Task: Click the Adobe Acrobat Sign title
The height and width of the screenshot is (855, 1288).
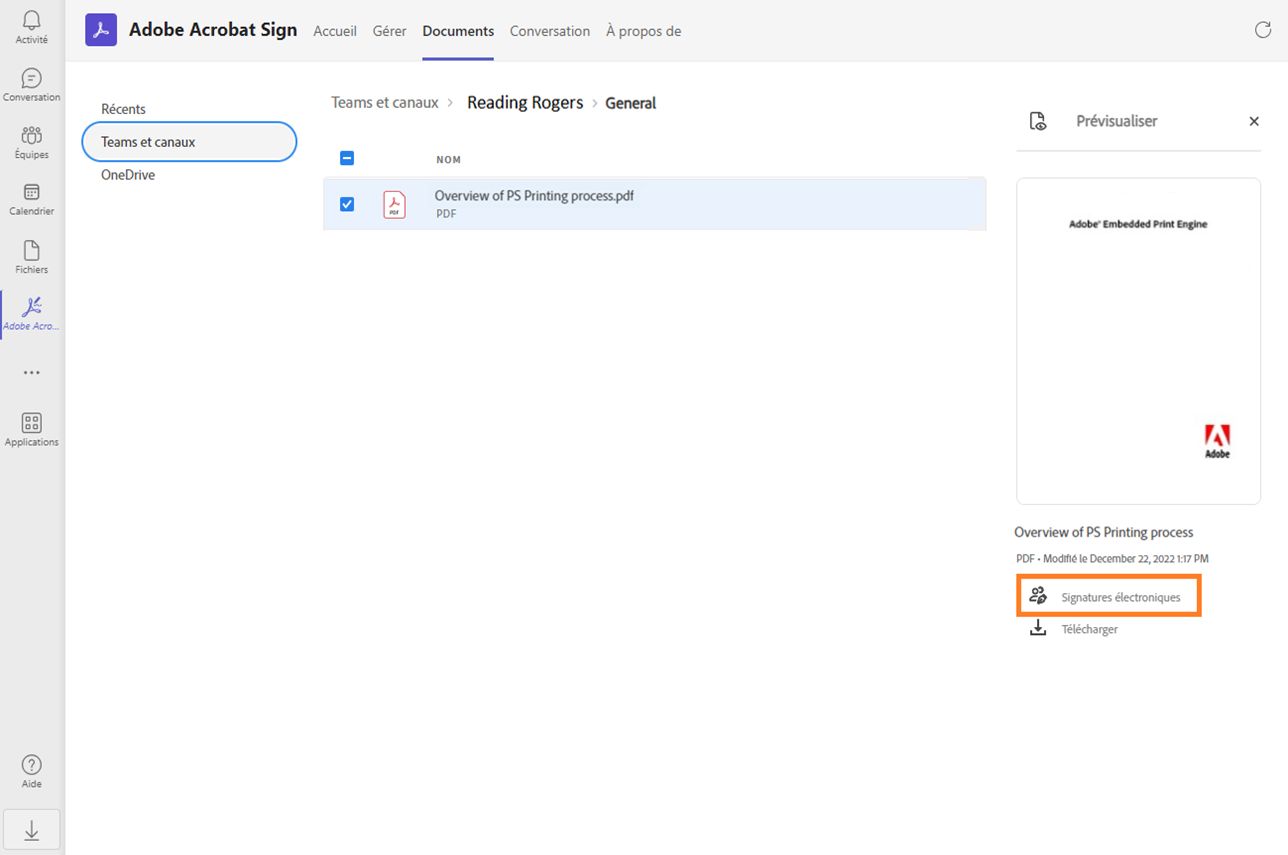Action: click(x=213, y=30)
